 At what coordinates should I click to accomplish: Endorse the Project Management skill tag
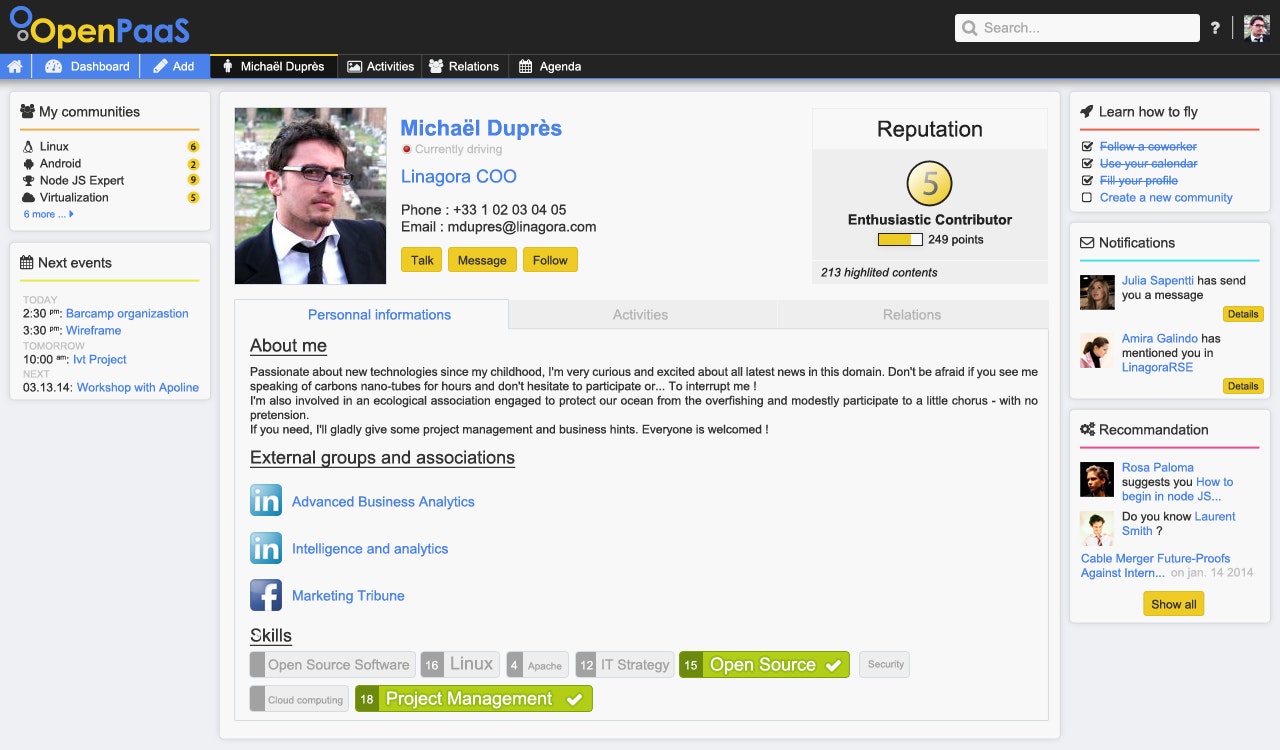pos(474,699)
